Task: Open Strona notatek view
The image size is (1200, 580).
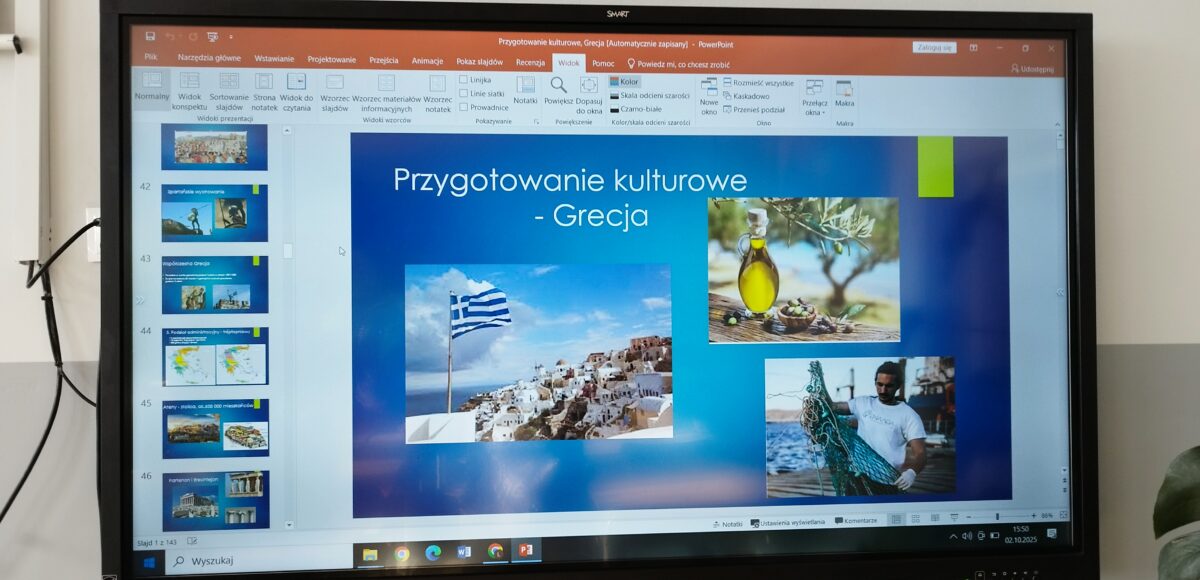Action: click(264, 90)
